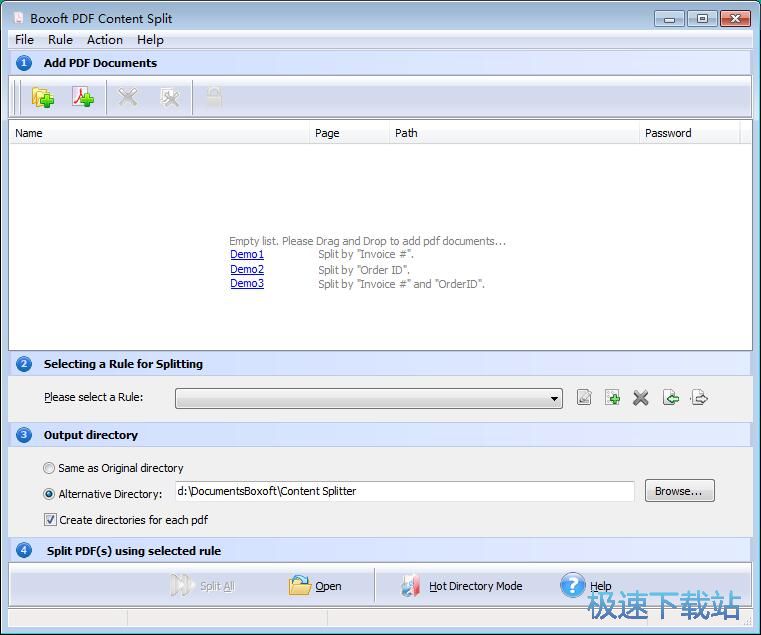Select Same as Original directory option
The height and width of the screenshot is (635, 761).
pos(49,468)
